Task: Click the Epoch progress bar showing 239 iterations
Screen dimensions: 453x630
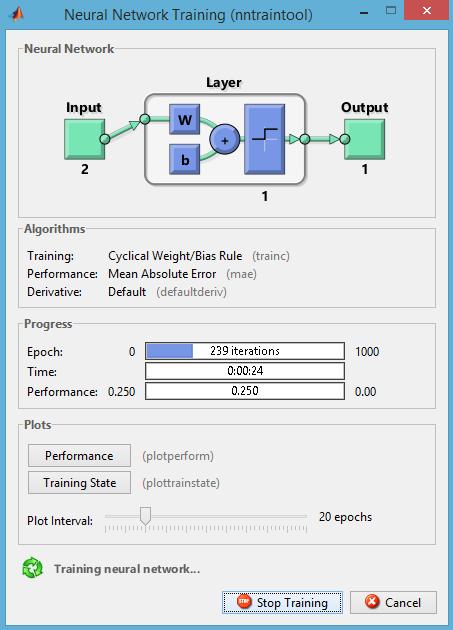Action: [x=245, y=351]
